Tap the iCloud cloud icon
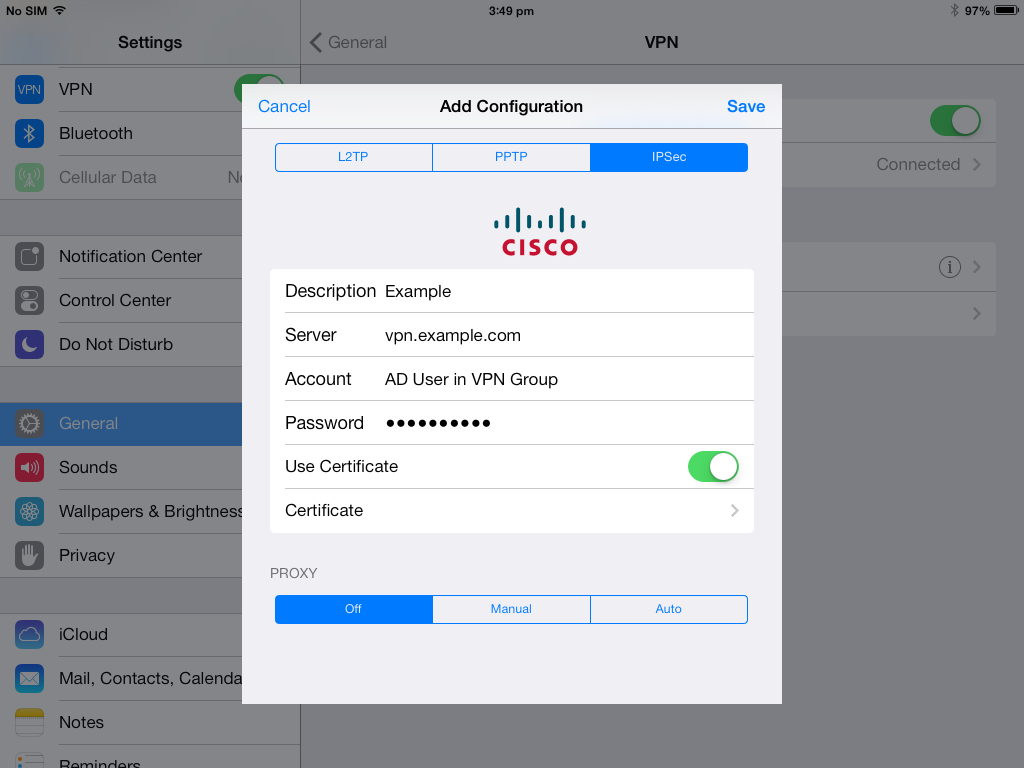The image size is (1024, 768). [x=29, y=634]
